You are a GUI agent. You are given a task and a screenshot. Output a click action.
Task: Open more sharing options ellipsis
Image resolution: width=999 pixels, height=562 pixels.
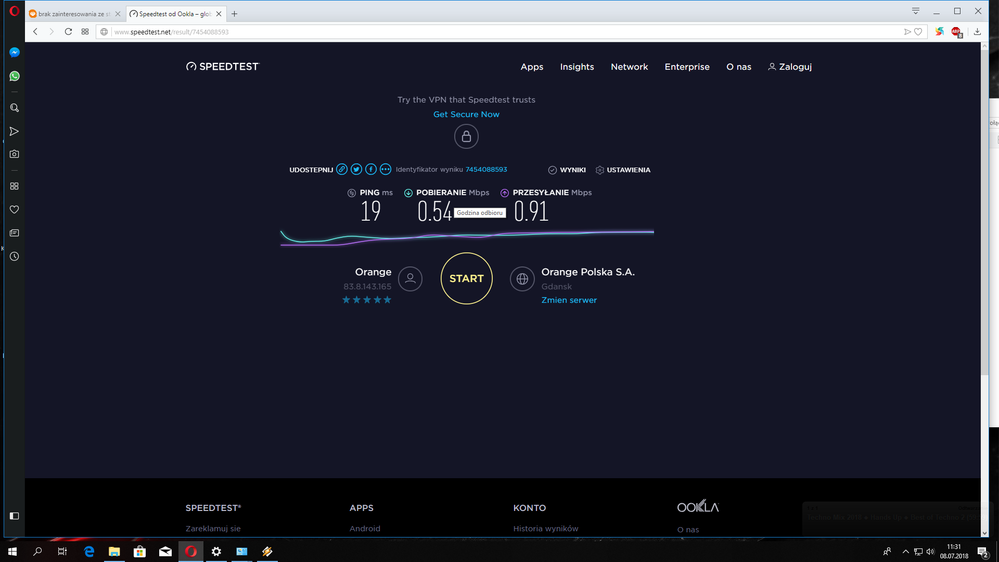click(385, 169)
